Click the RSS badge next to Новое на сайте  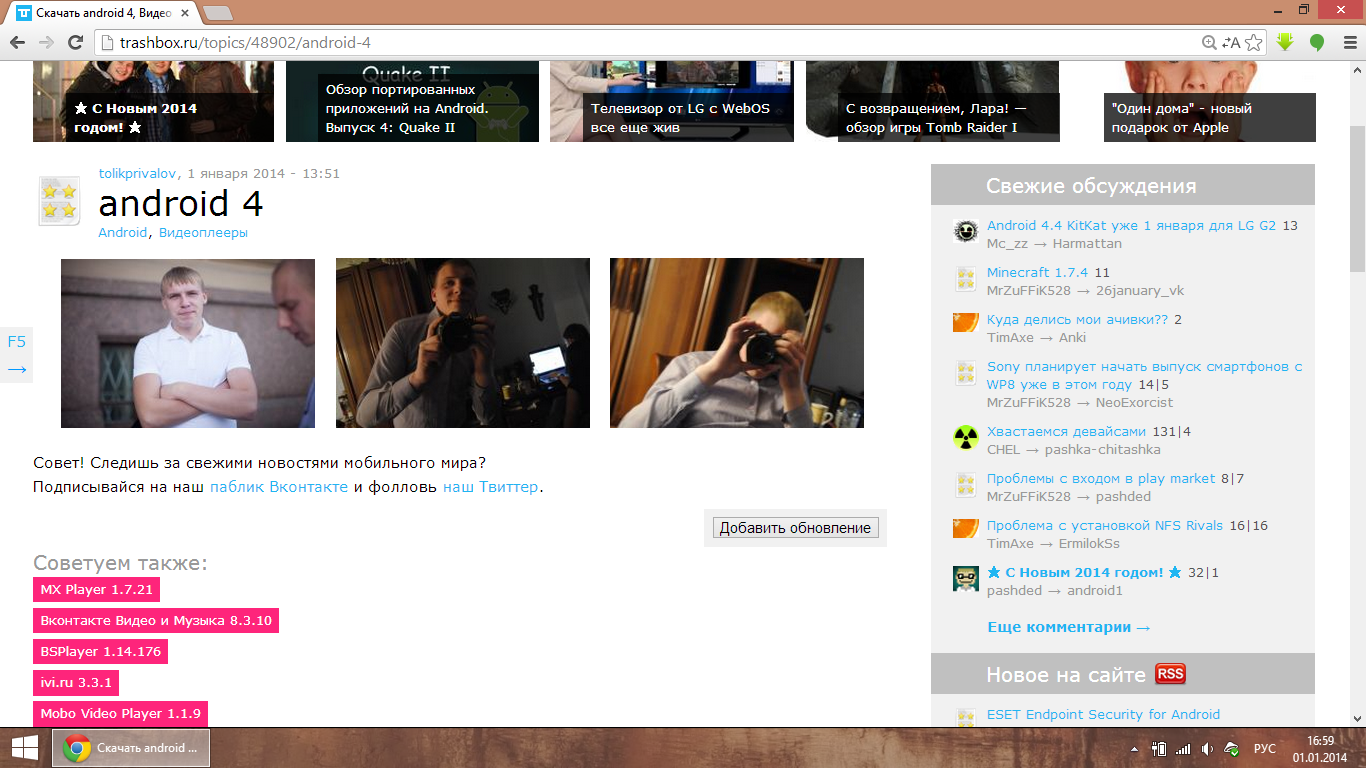coord(1170,674)
